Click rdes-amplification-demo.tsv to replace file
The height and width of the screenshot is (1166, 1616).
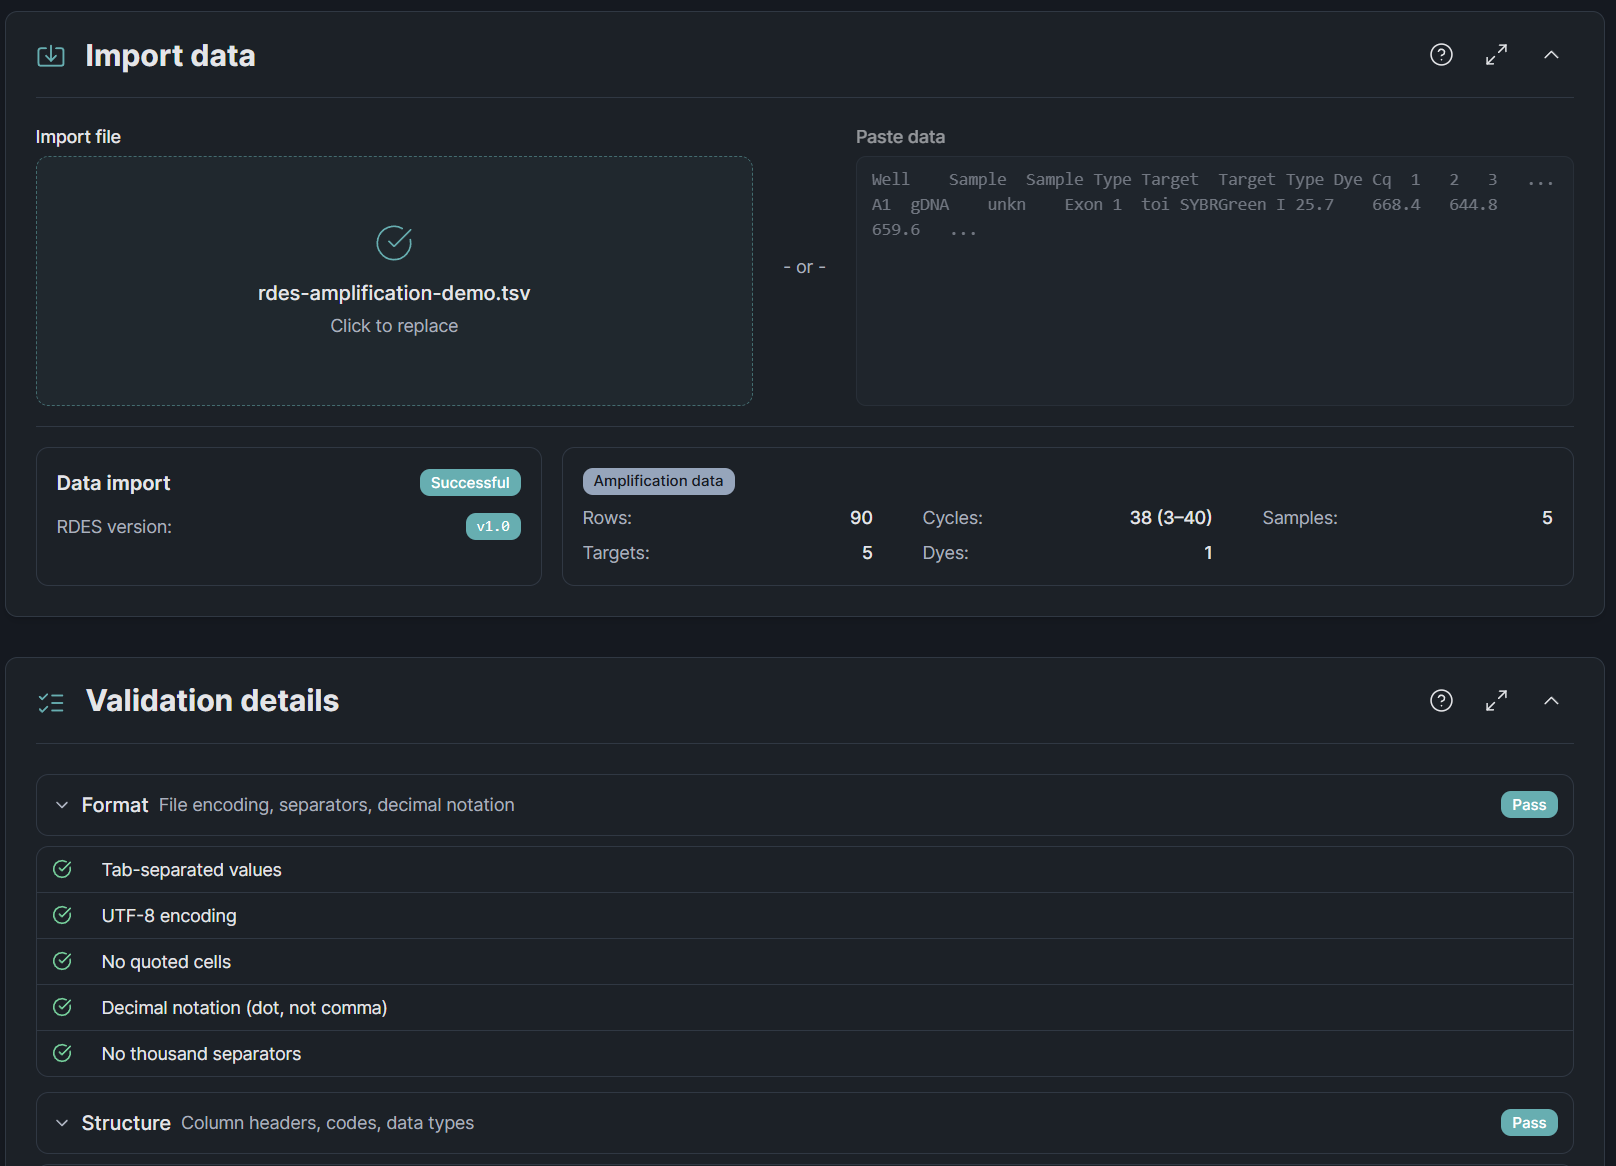click(x=394, y=292)
